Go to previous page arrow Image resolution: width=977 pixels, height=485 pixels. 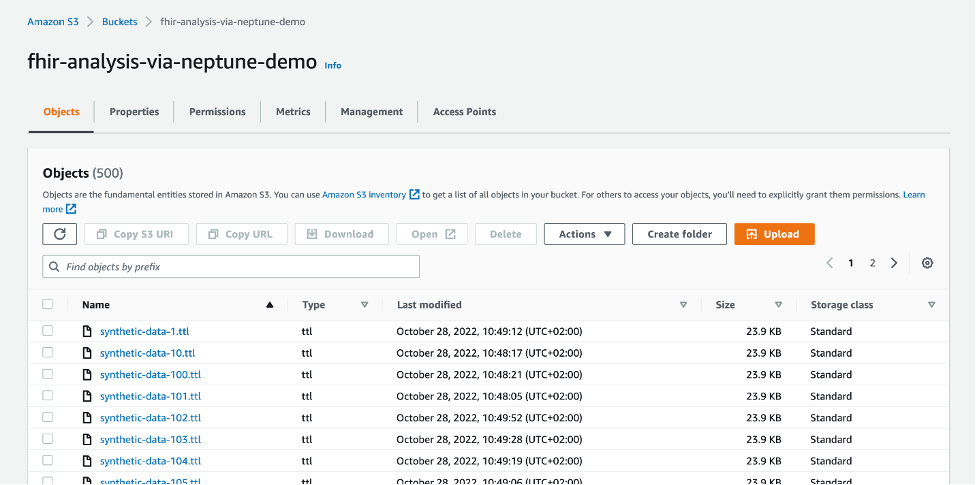[x=829, y=263]
